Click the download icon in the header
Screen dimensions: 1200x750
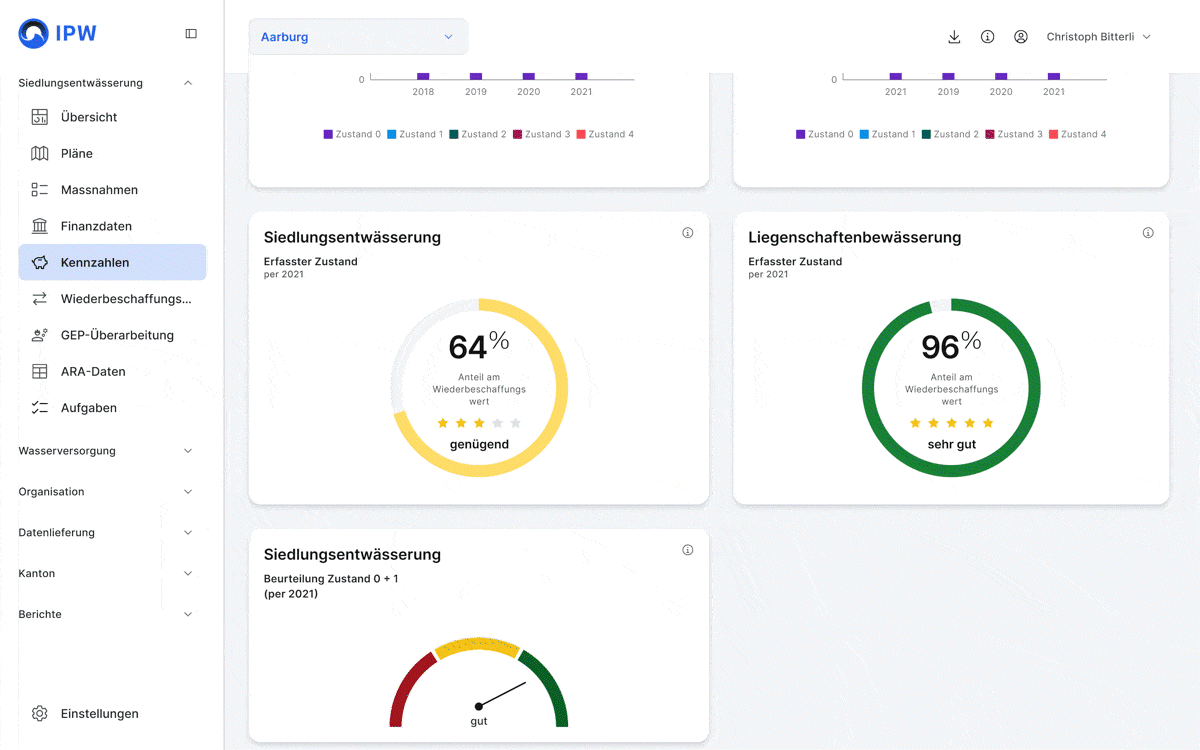pyautogui.click(x=954, y=37)
